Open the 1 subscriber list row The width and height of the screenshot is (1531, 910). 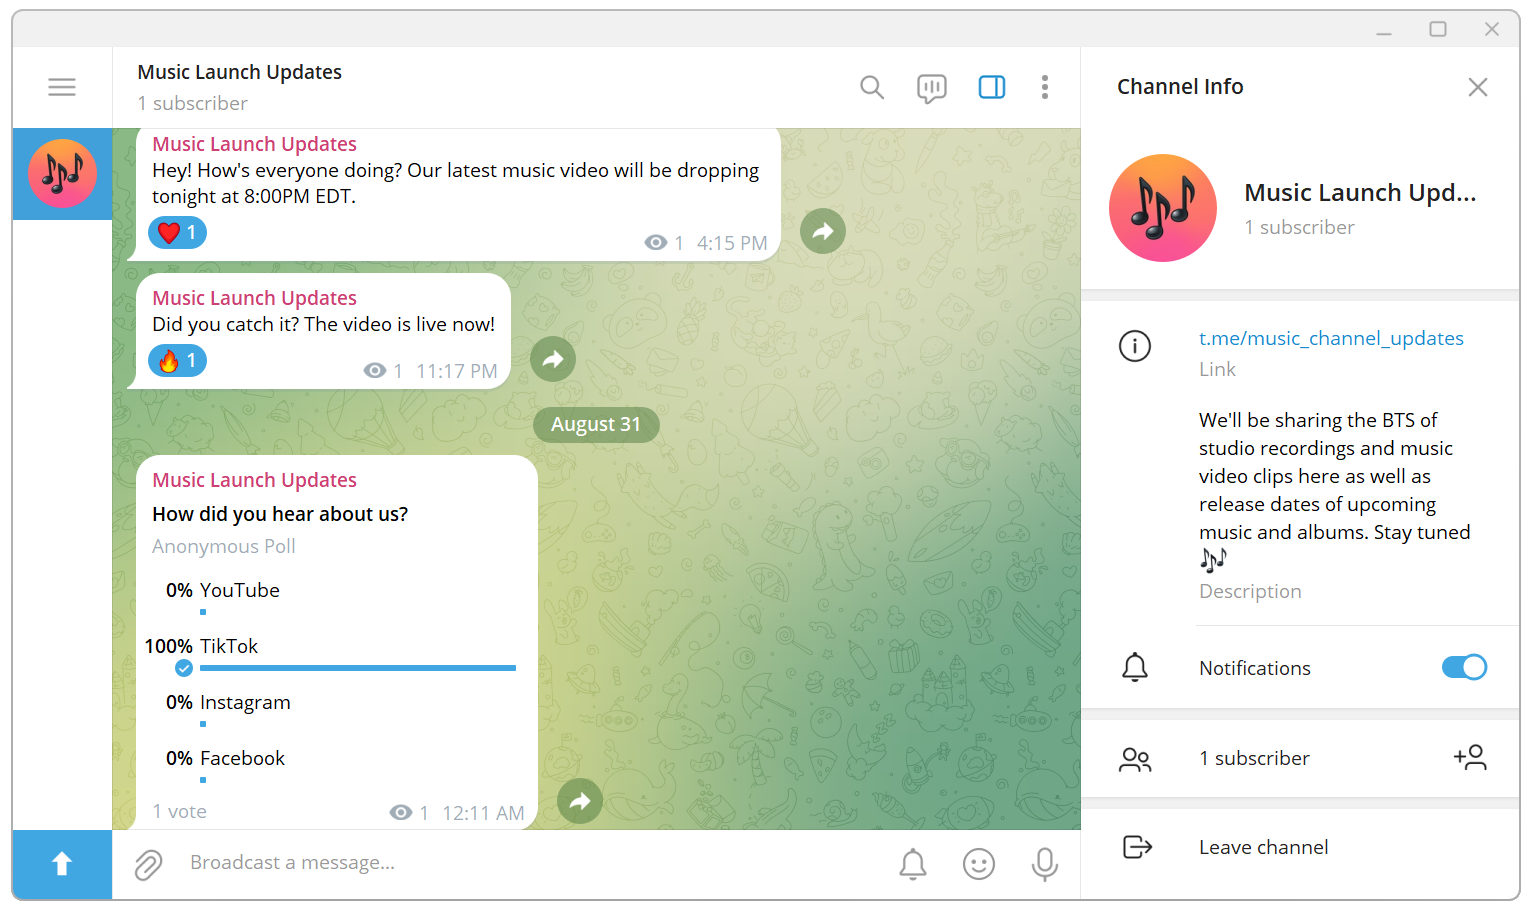1300,758
